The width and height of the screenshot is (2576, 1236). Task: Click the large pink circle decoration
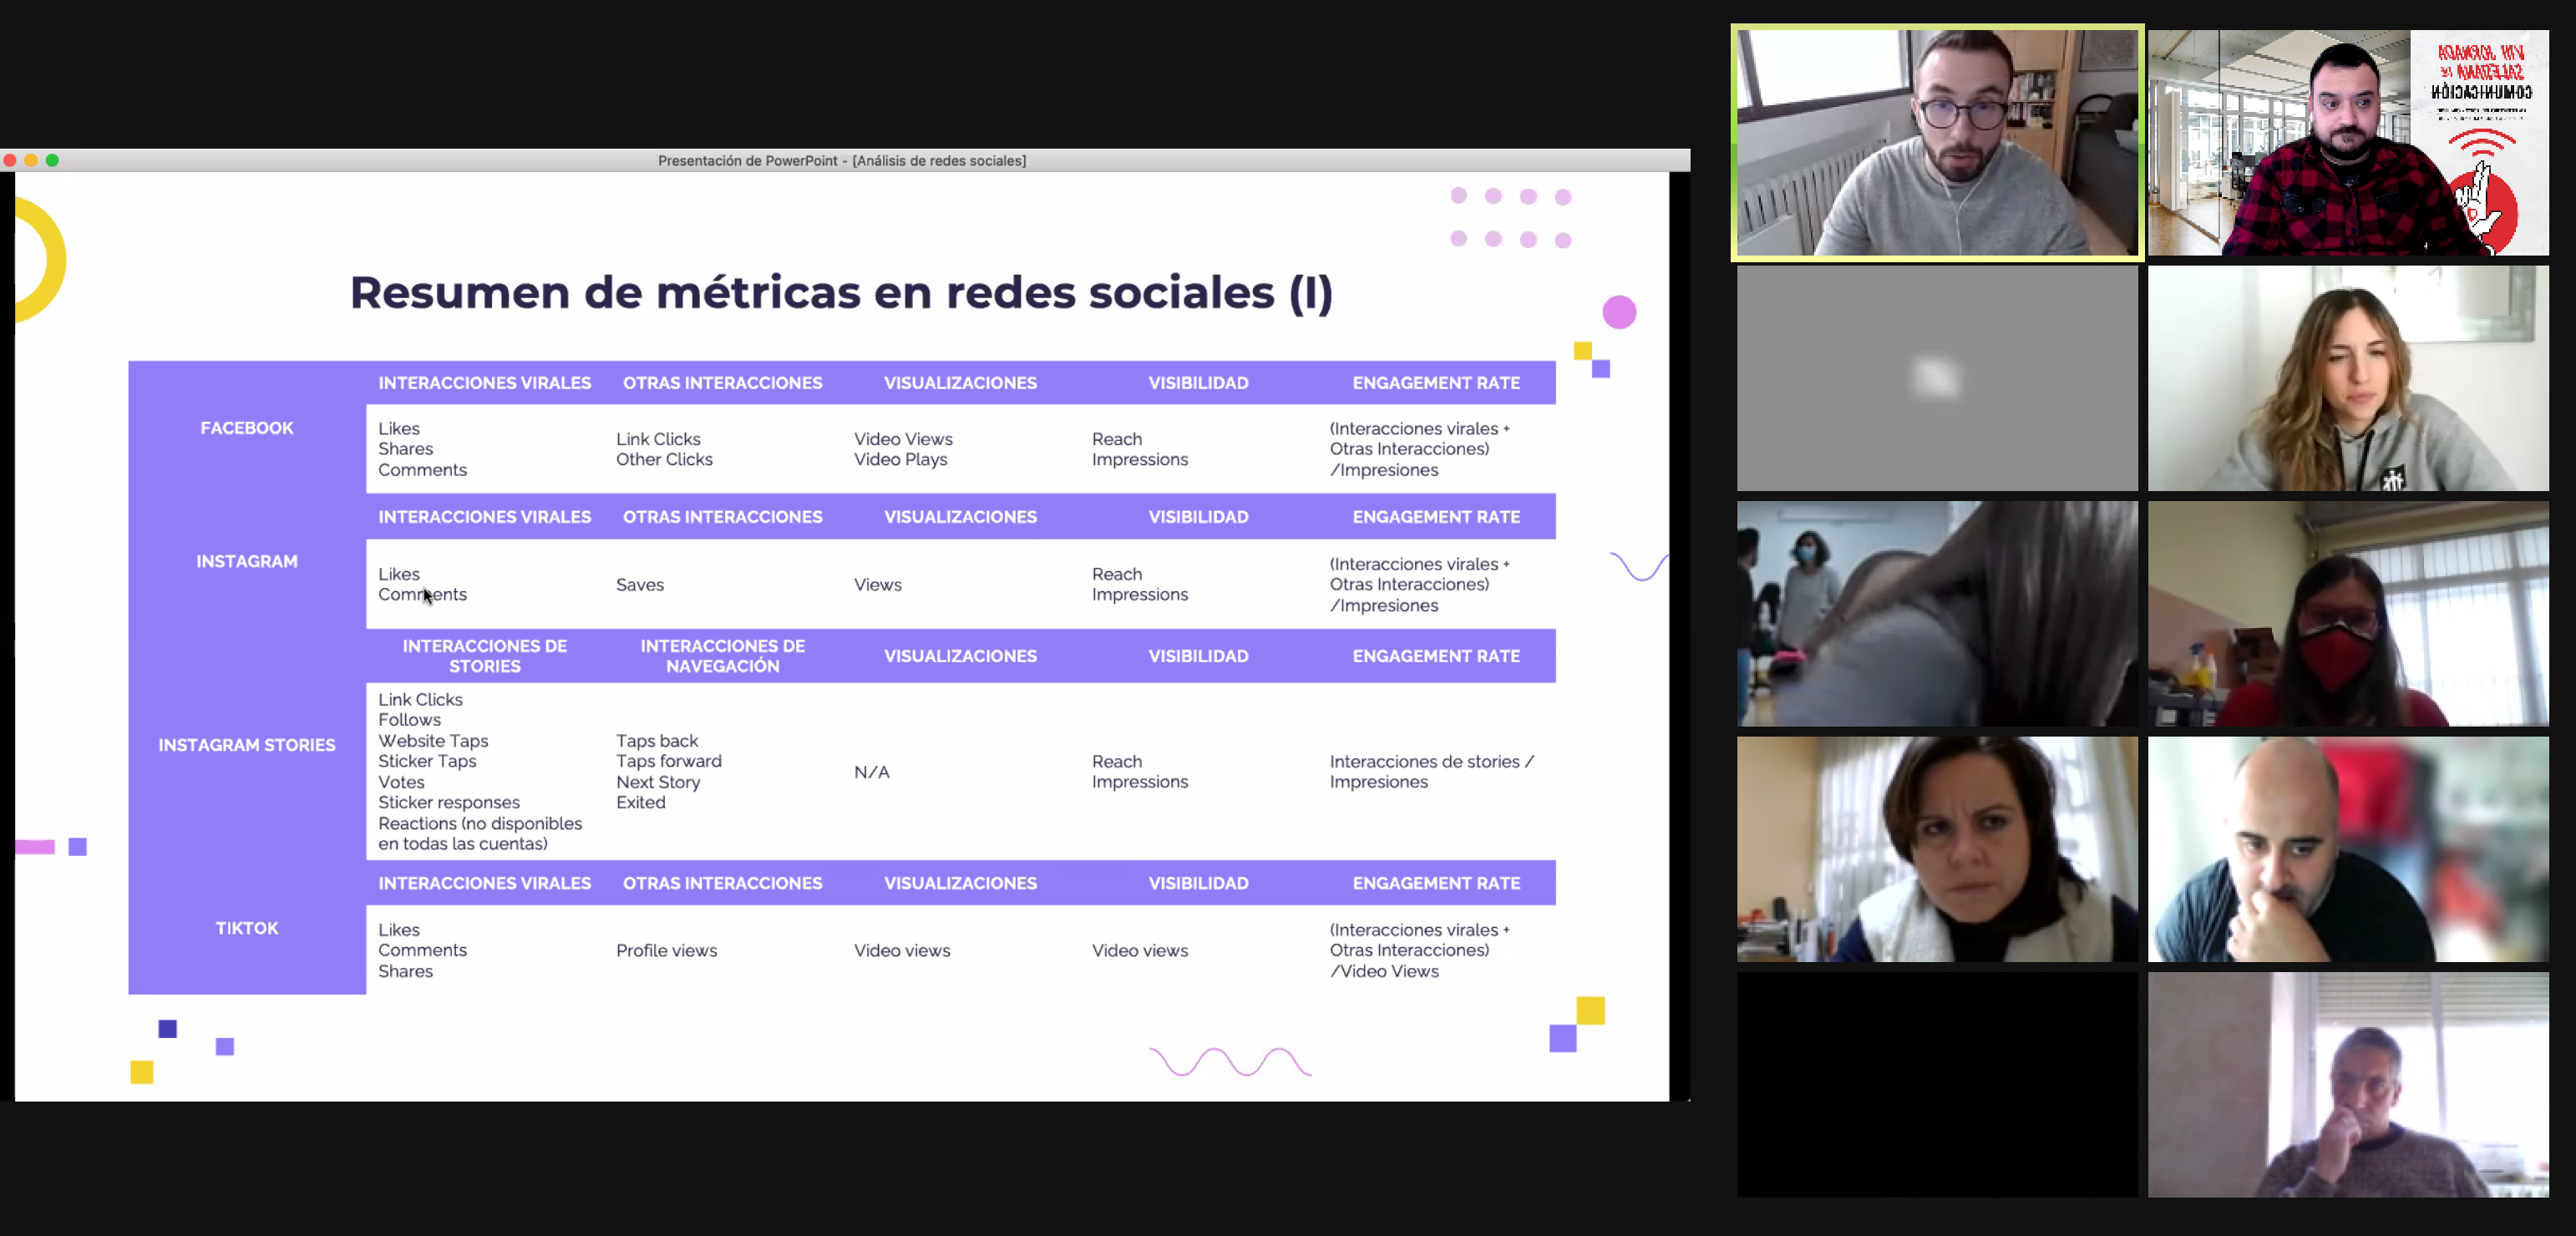pyautogui.click(x=1618, y=312)
